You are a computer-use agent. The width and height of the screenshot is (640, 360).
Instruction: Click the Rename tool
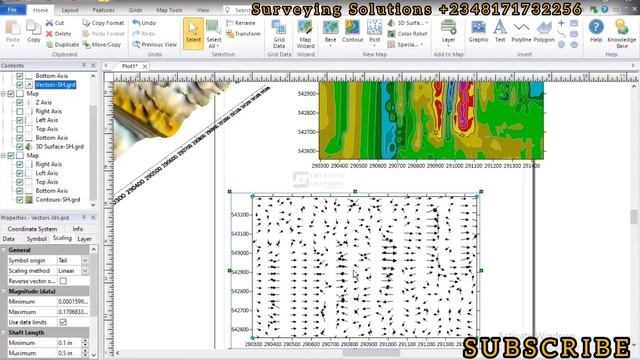click(x=241, y=23)
